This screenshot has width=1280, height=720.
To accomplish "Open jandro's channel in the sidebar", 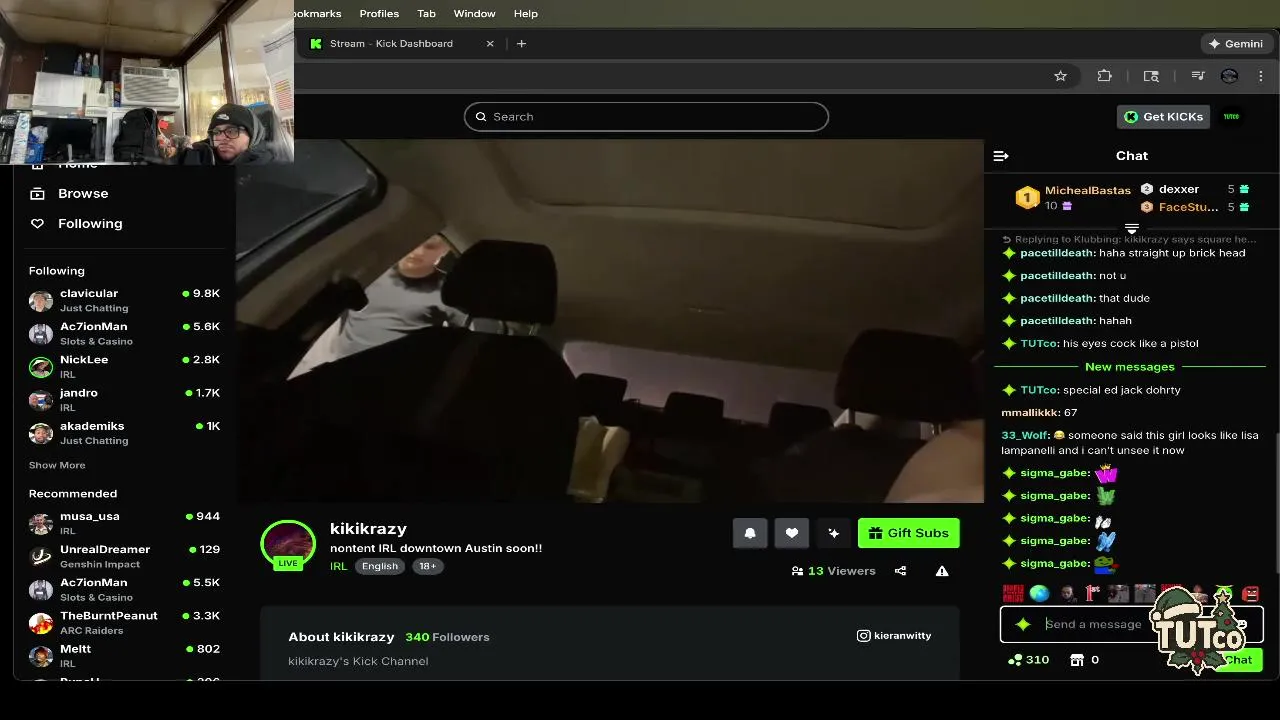I will coord(124,399).
